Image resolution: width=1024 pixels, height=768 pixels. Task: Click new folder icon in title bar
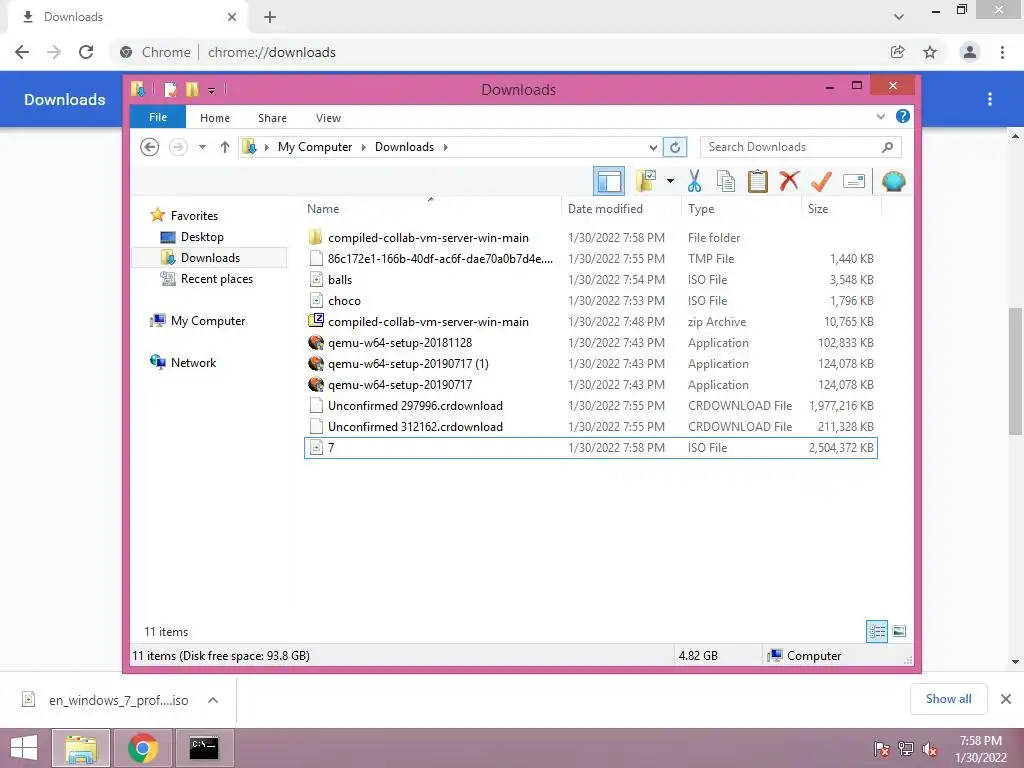pyautogui.click(x=192, y=89)
